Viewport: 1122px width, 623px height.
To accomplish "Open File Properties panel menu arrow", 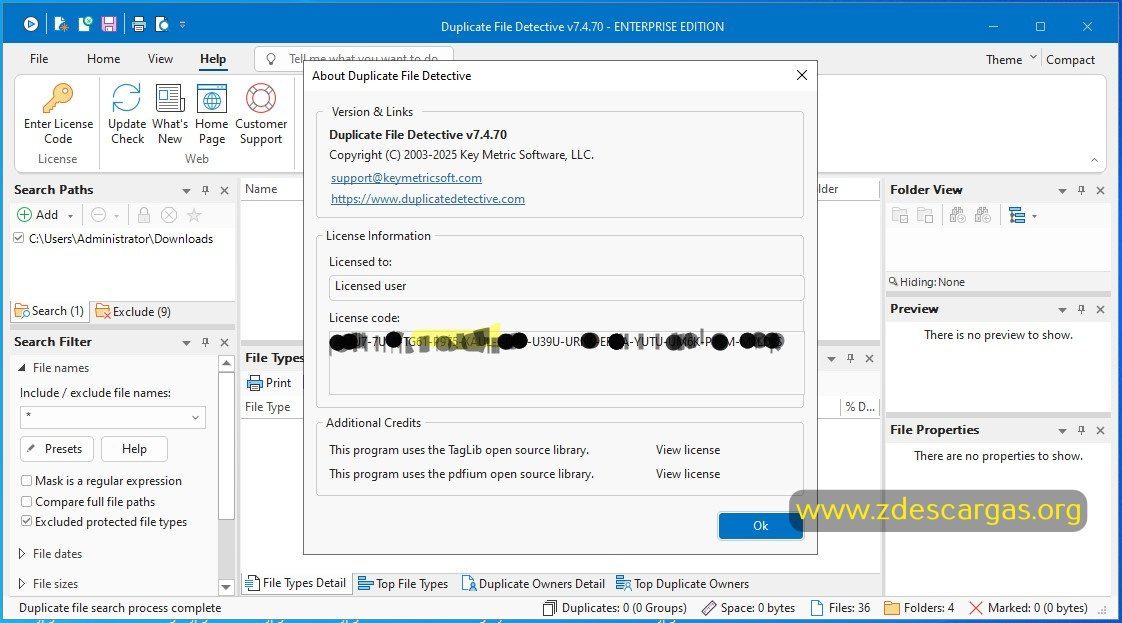I will (x=1062, y=431).
